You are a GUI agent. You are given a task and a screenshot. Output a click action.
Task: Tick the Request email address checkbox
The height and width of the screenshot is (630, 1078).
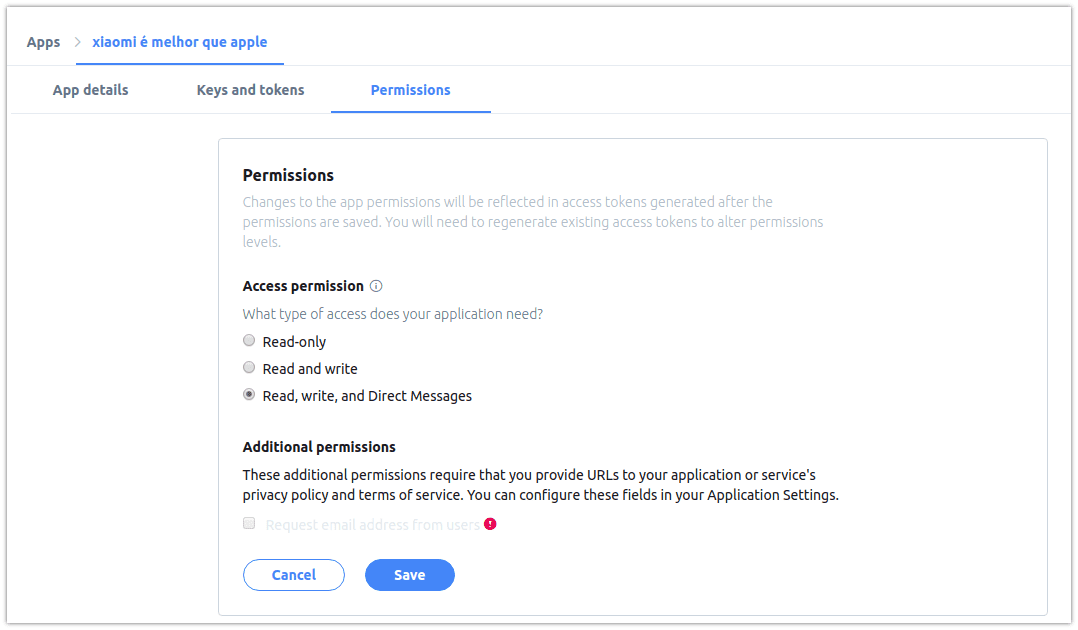(249, 524)
